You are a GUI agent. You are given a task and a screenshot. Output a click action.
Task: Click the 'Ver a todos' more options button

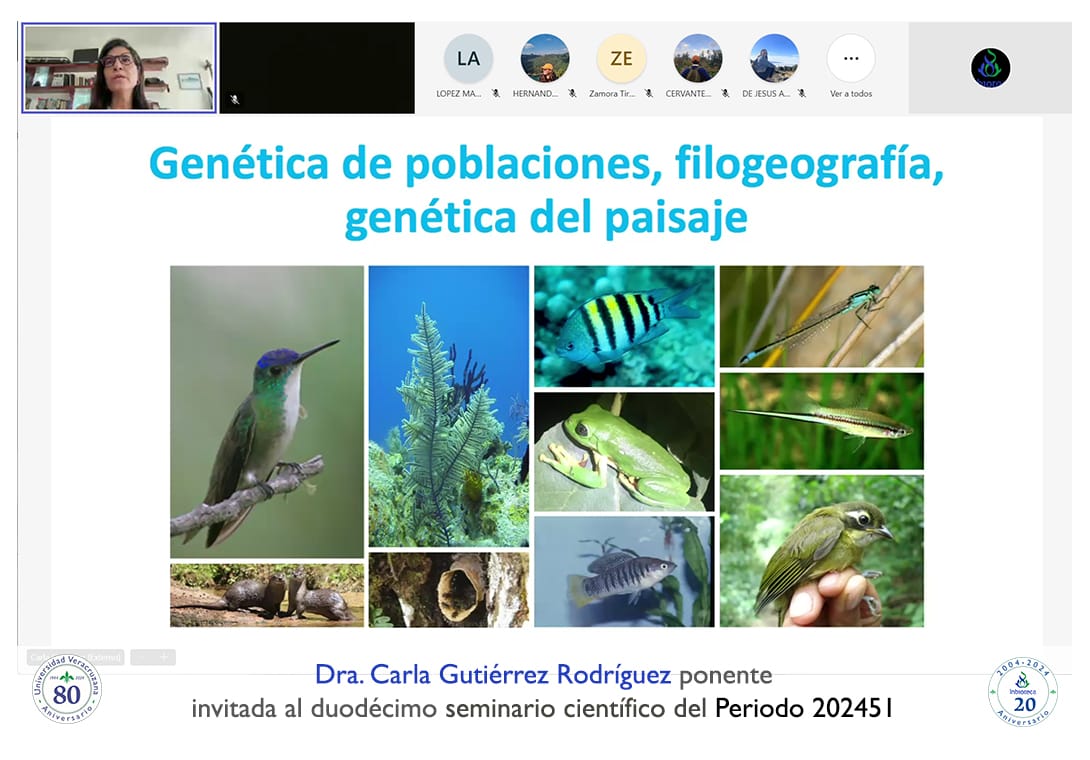[851, 59]
